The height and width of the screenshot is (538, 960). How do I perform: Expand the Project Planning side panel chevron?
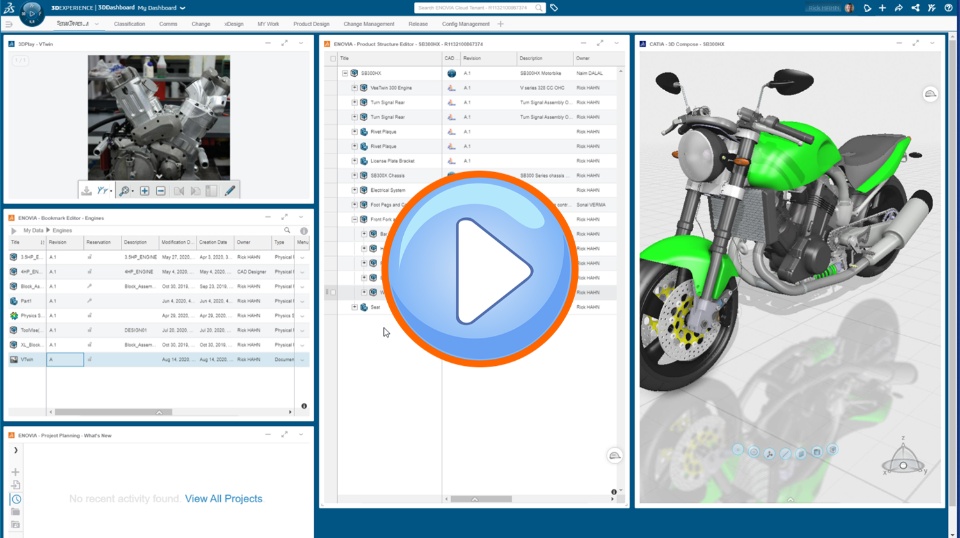(x=15, y=450)
